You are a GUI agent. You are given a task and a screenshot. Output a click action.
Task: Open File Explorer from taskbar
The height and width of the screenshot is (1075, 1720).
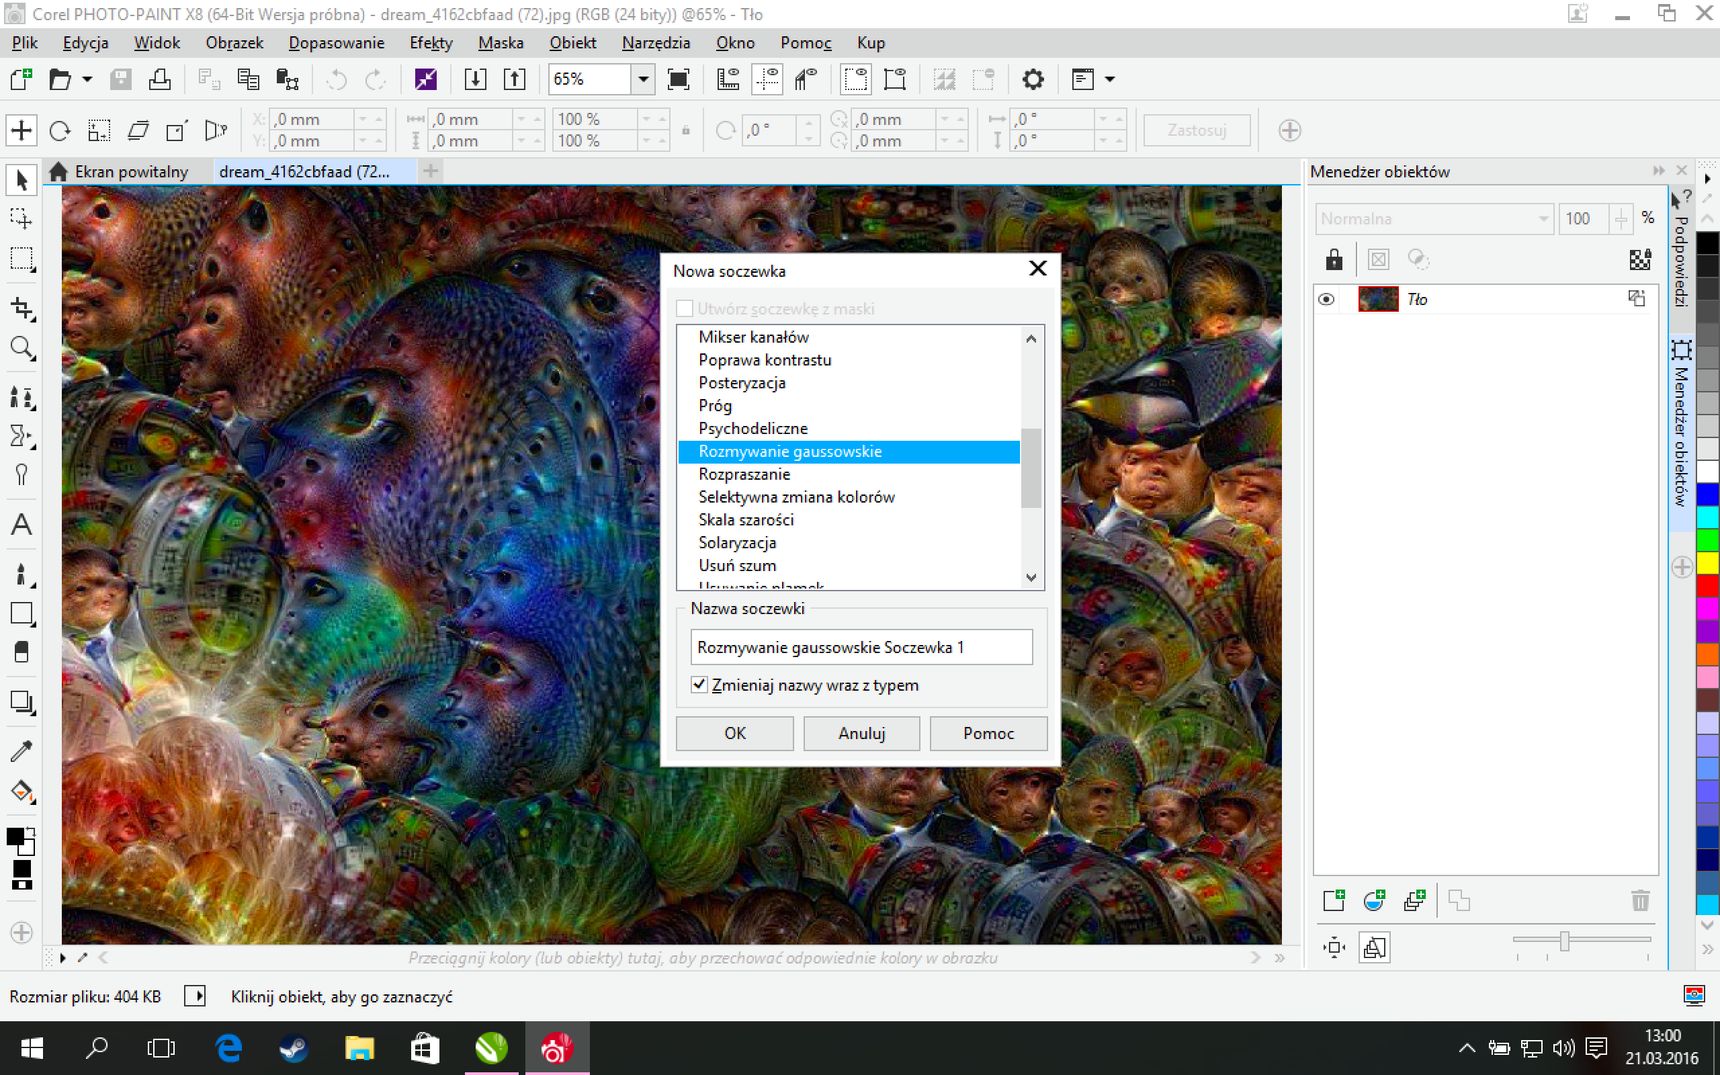coord(359,1048)
